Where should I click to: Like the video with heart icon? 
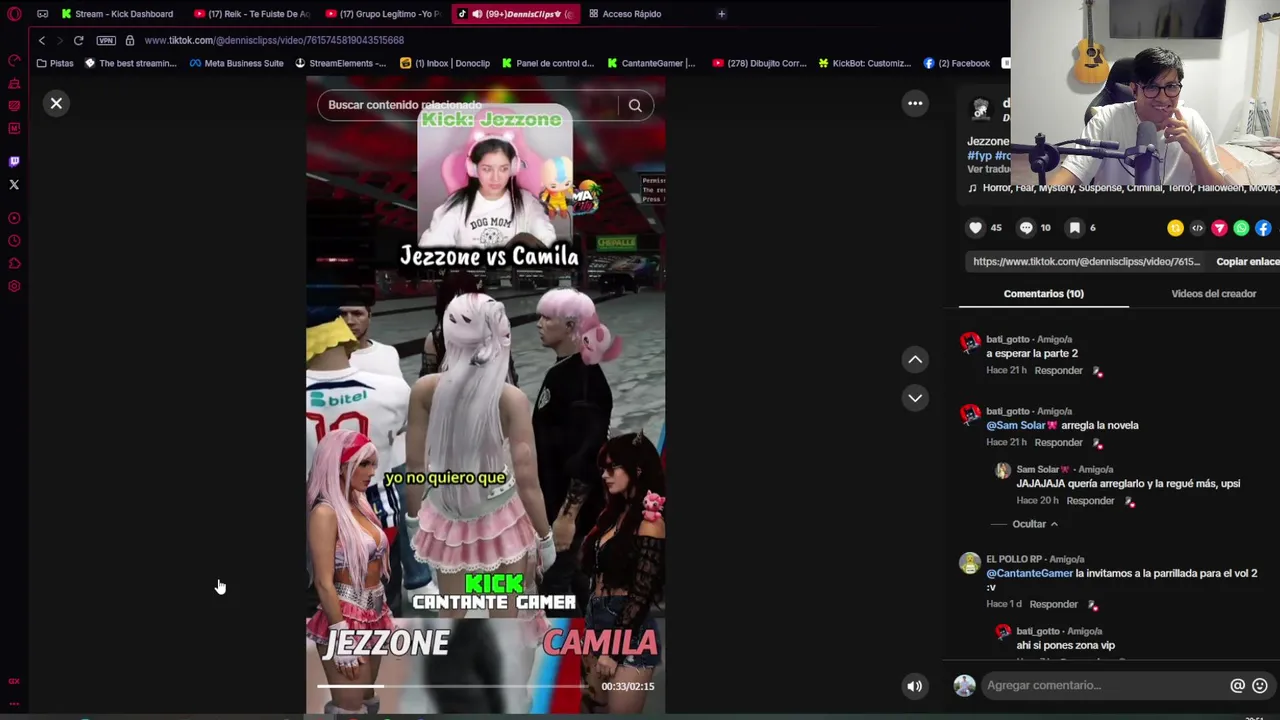tap(976, 228)
